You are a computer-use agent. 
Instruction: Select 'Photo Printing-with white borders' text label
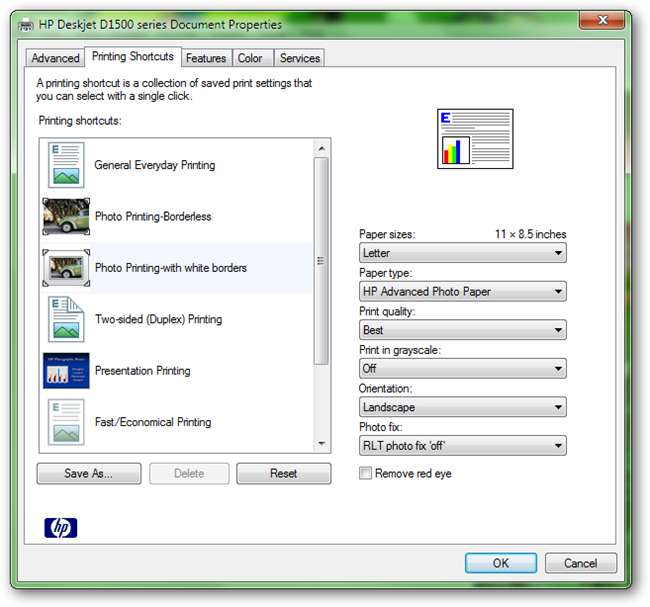point(171,268)
